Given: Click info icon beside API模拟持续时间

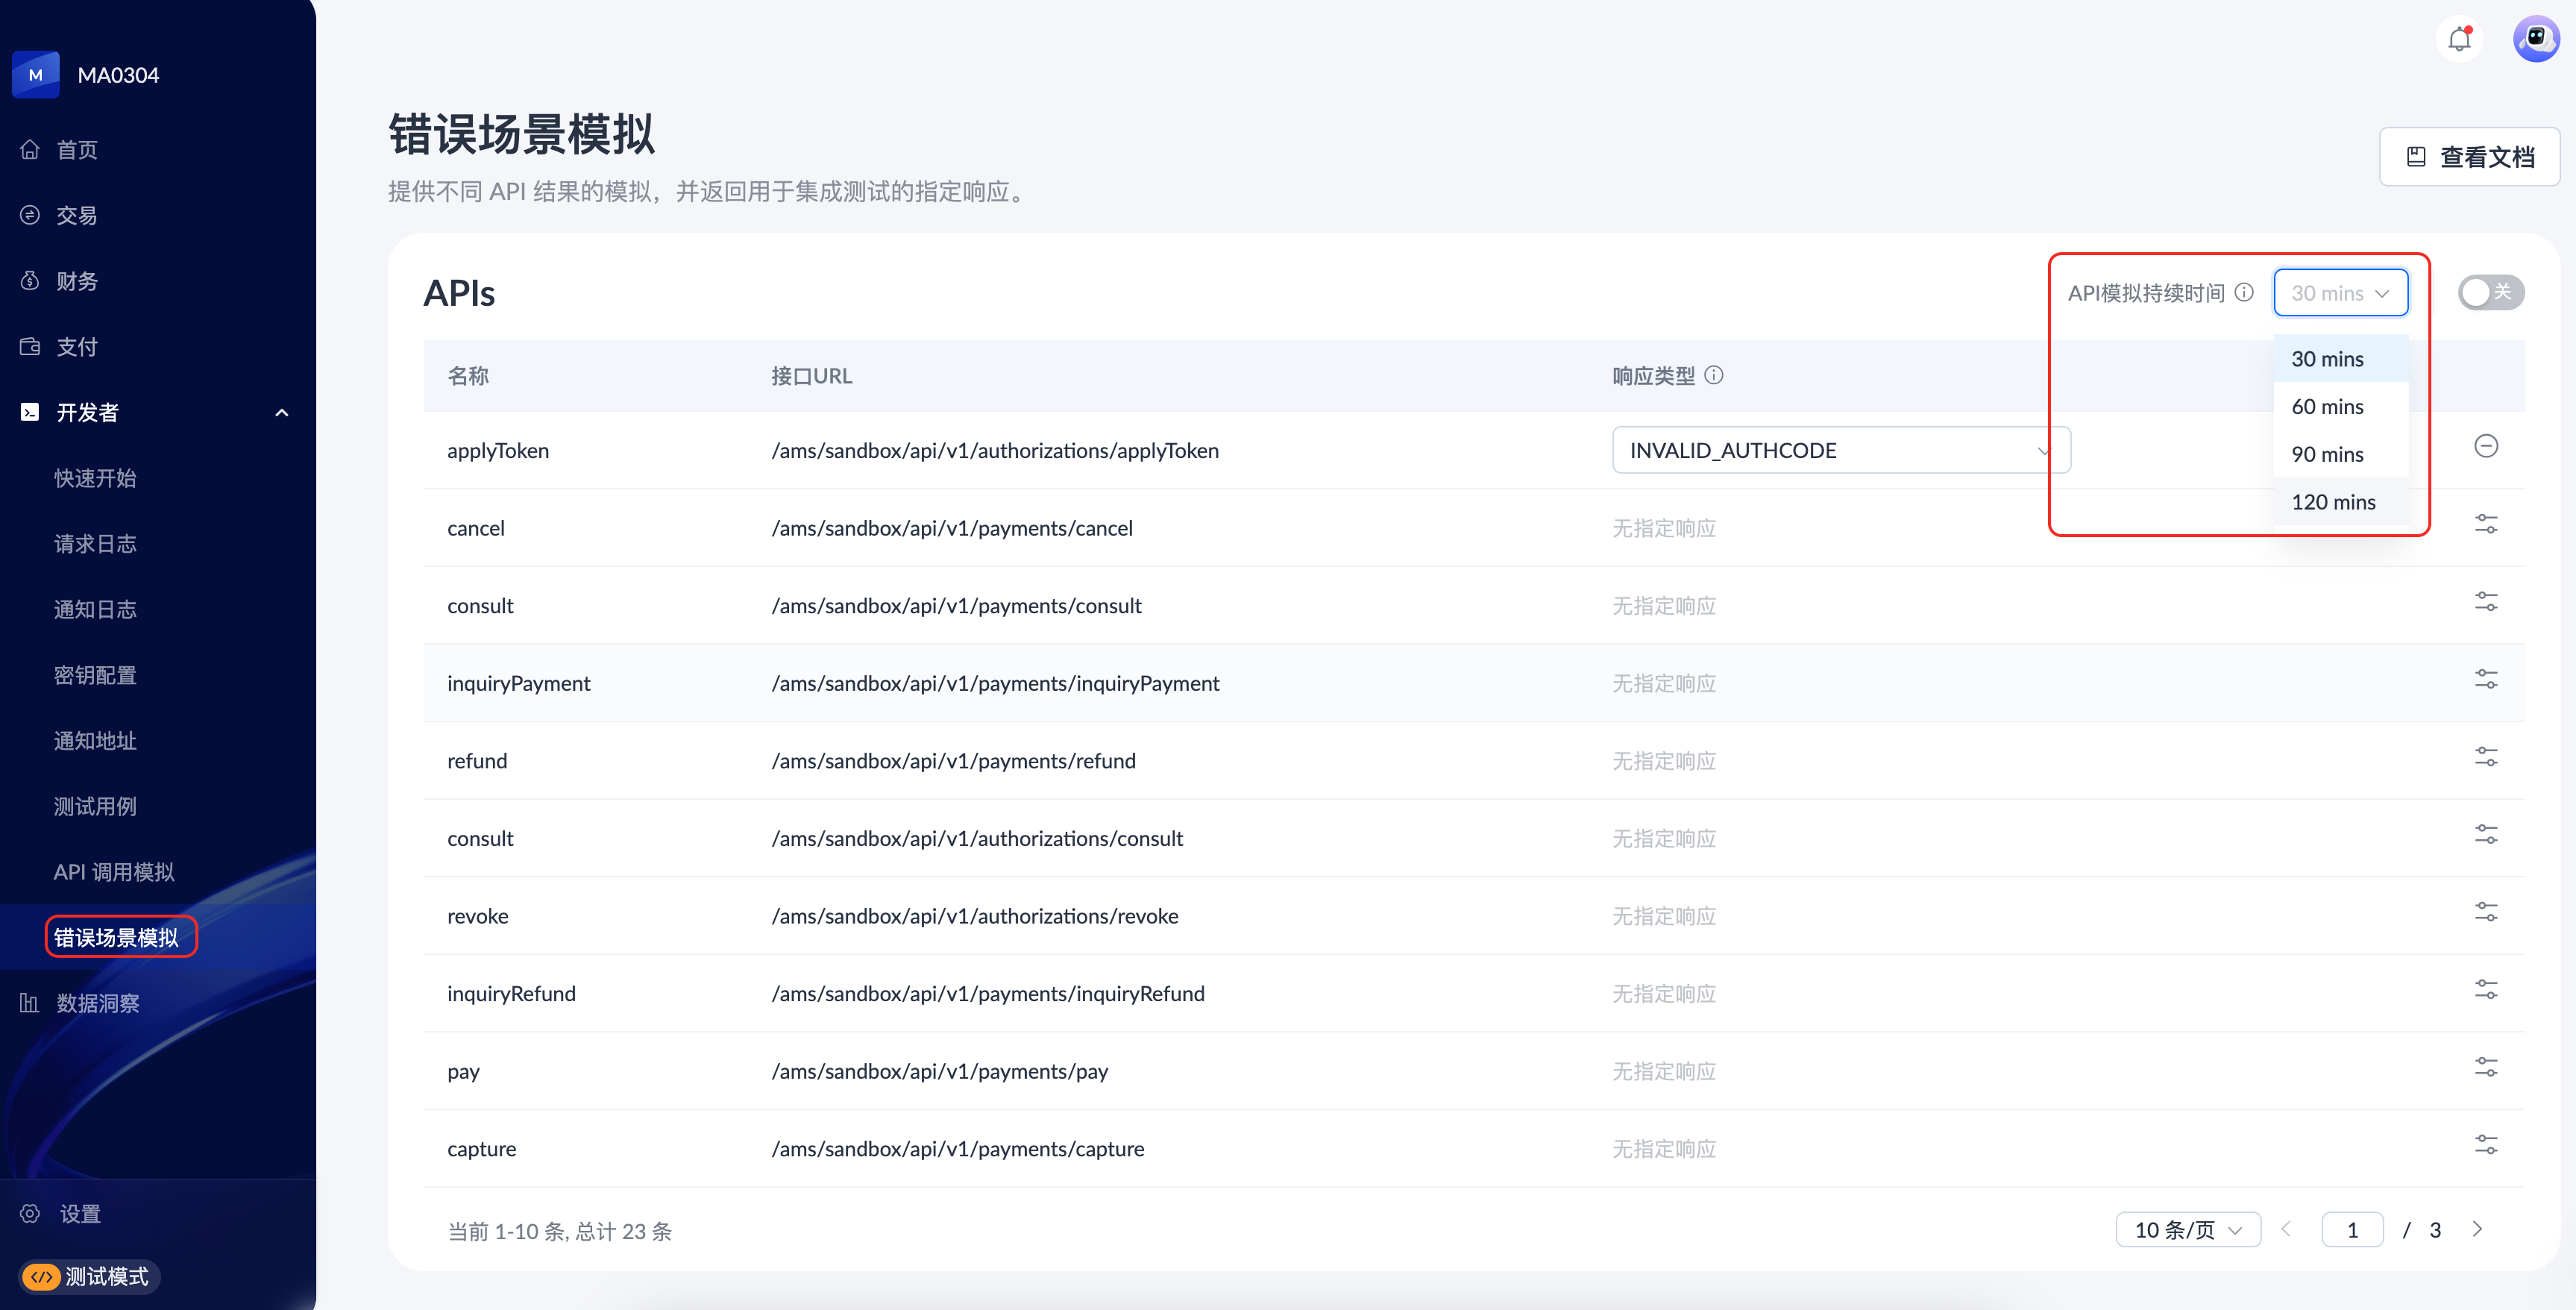Looking at the screenshot, I should (x=2244, y=292).
